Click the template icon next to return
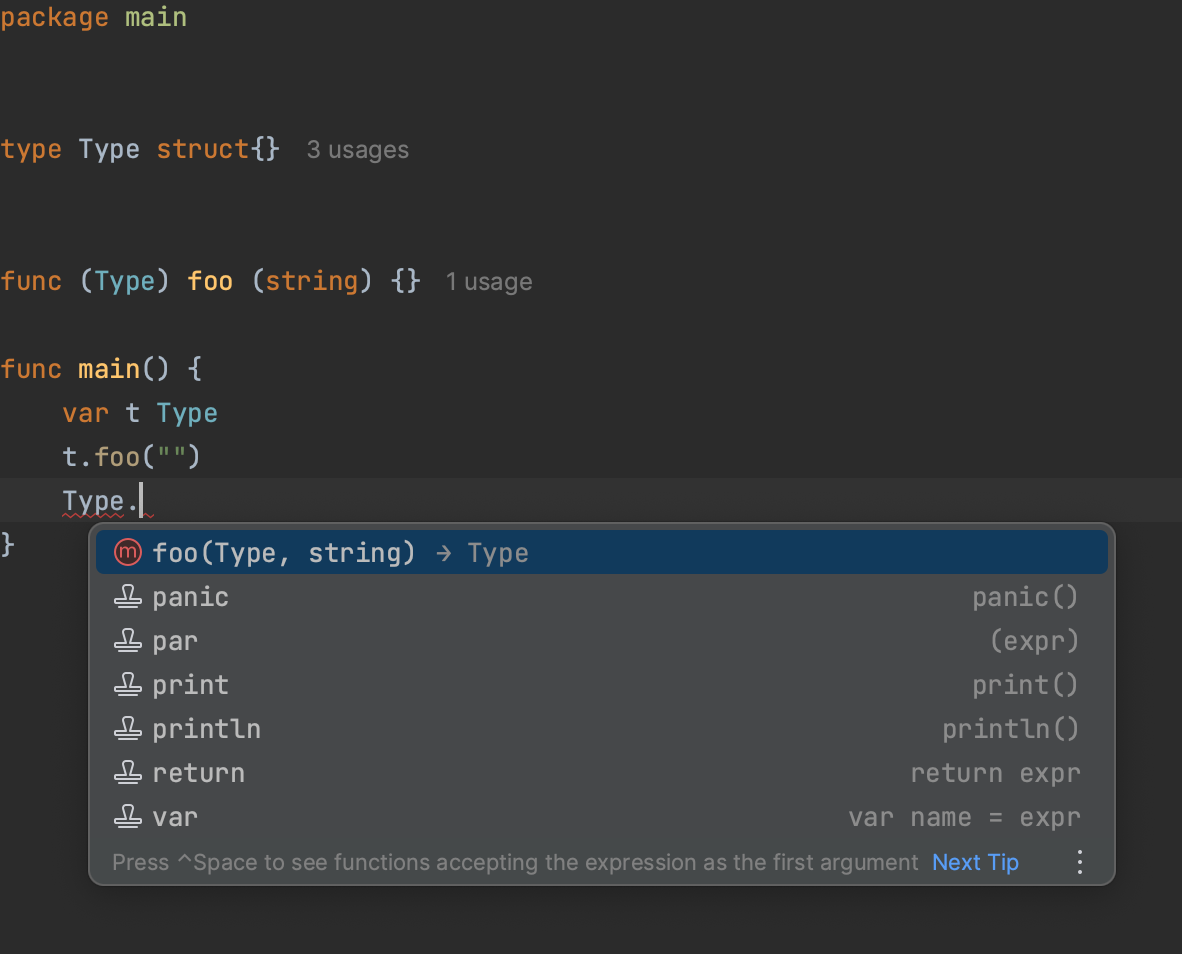 click(128, 773)
